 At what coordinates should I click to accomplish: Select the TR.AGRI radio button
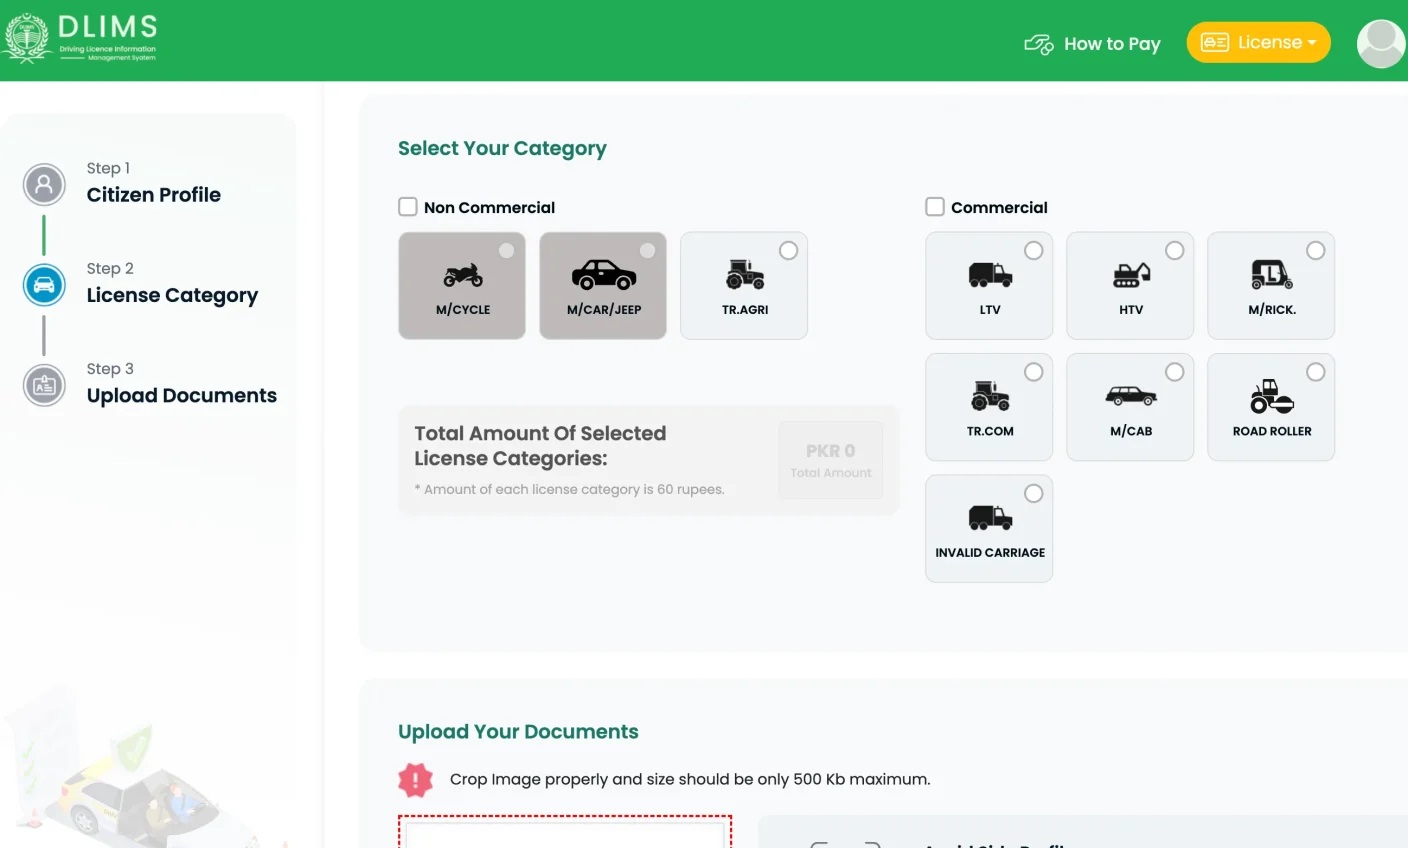(788, 251)
